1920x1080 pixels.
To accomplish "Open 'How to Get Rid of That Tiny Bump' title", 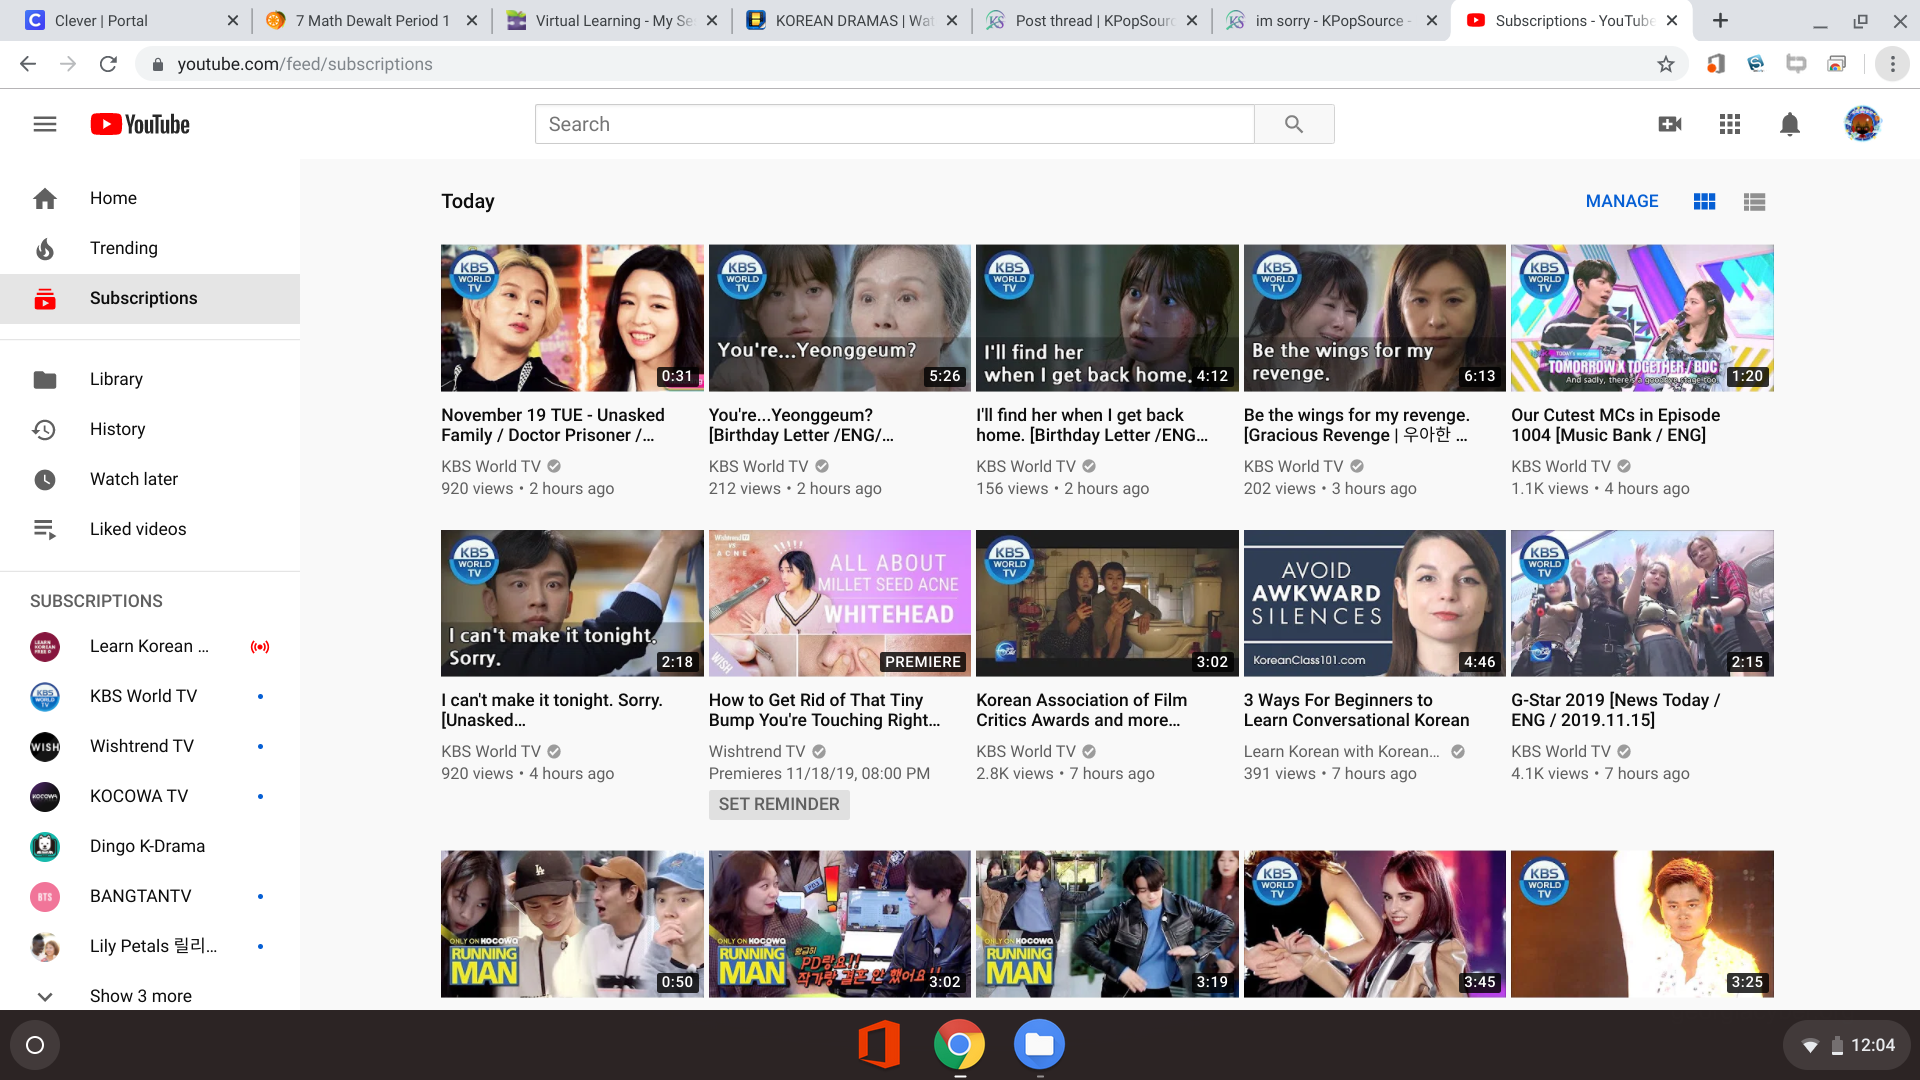I will [x=825, y=710].
